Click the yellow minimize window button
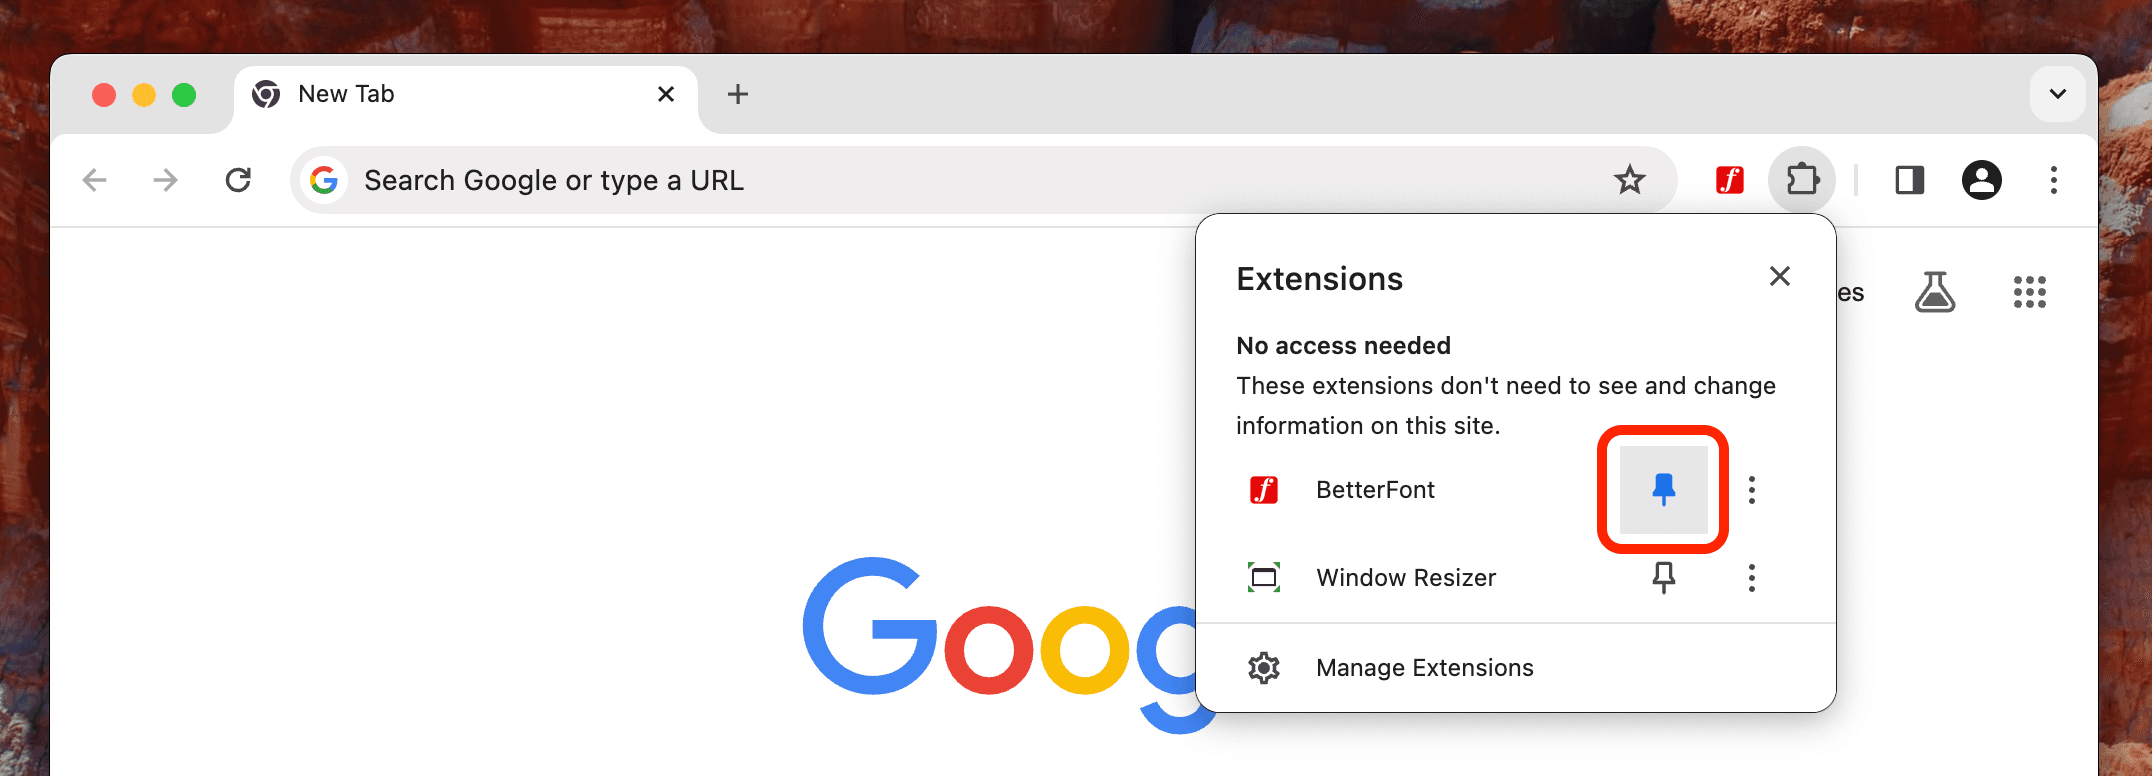This screenshot has height=776, width=2152. [x=144, y=95]
